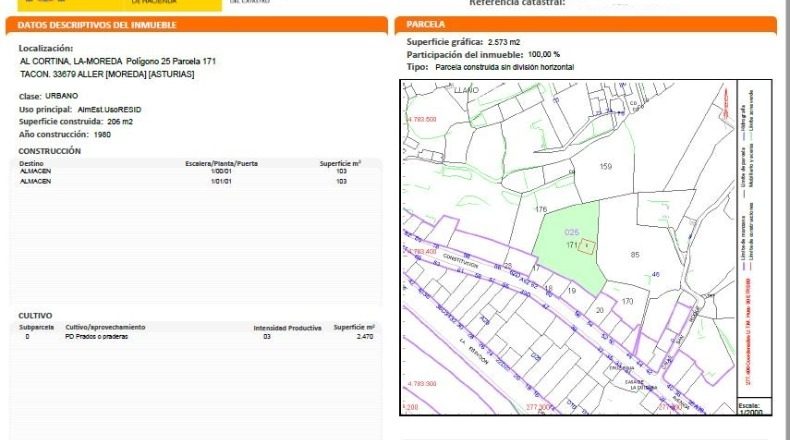The height and width of the screenshot is (440, 790).
Task: Click the blue 46 label on the map
Action: (655, 275)
